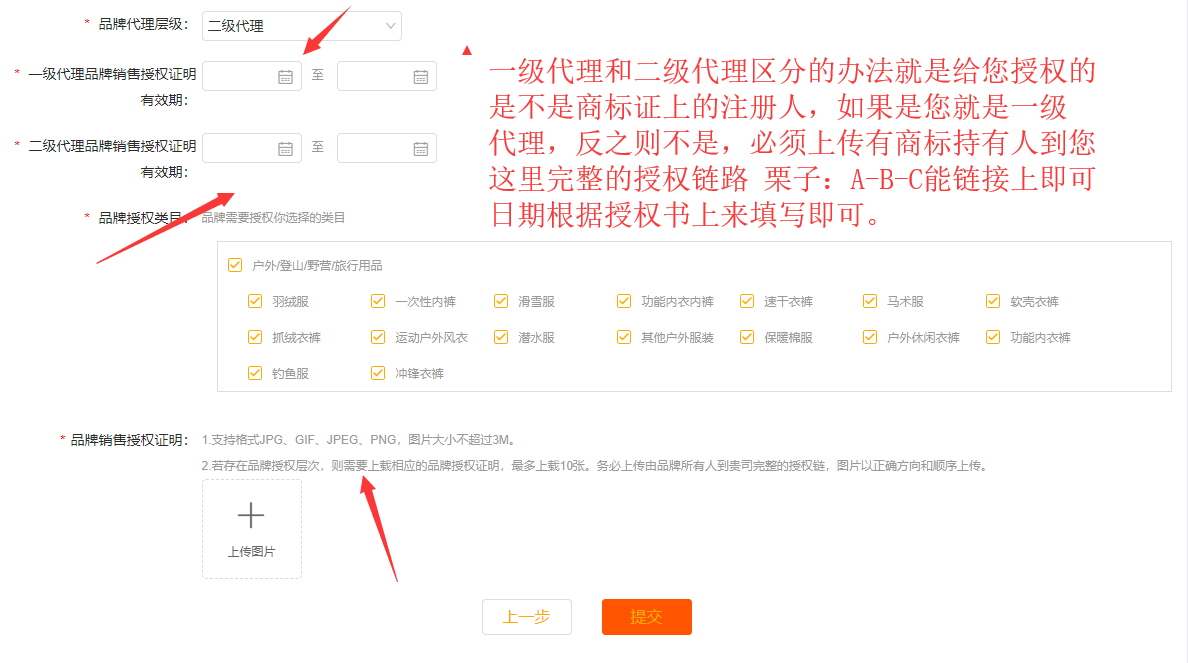1188x663 pixels.
Task: Click the 二级代理 start date input field
Action: pyautogui.click(x=252, y=149)
